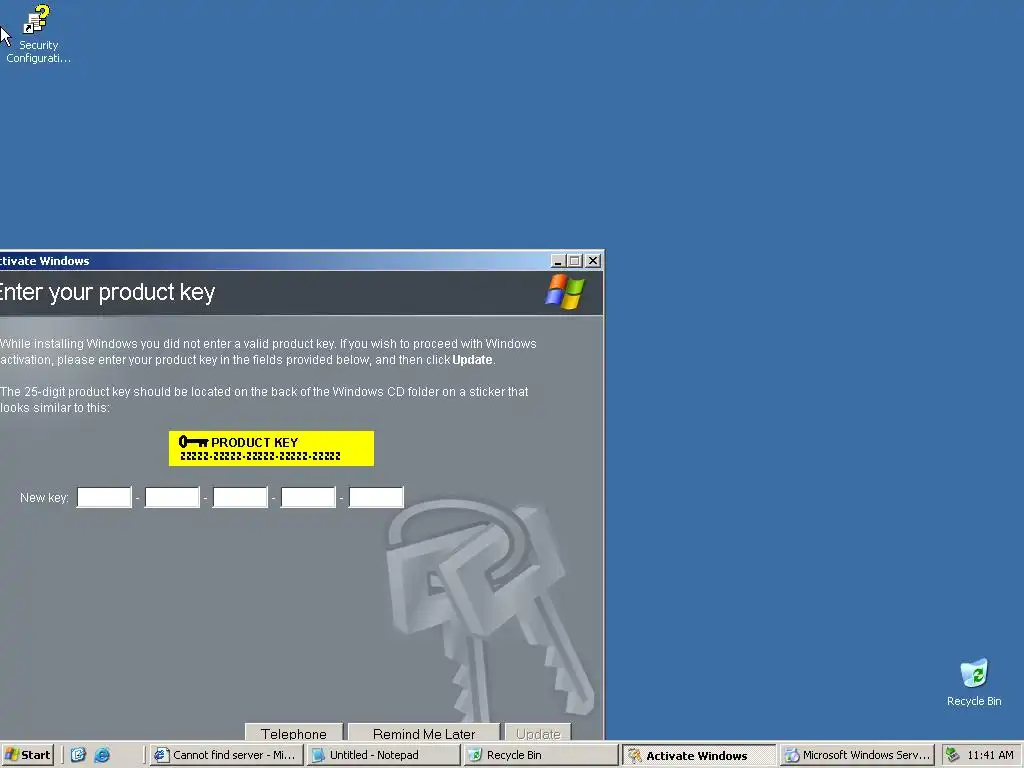The width and height of the screenshot is (1024, 768).
Task: Click the Windows flag logo in the header
Action: 565,292
